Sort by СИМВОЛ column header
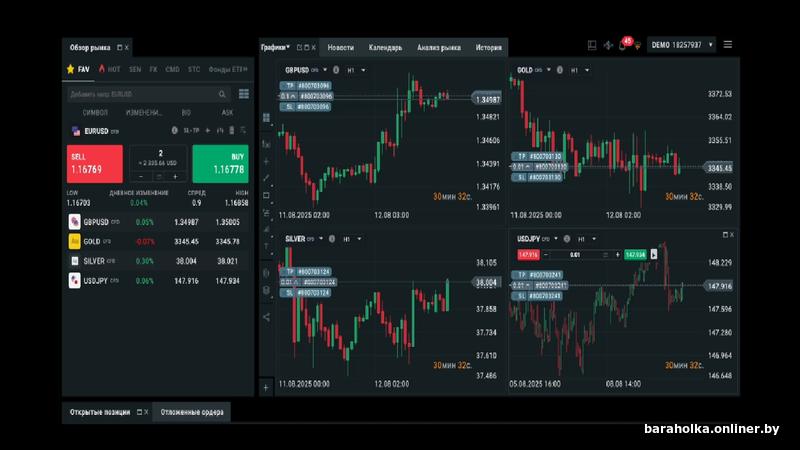Image resolution: width=800 pixels, height=450 pixels. (95, 113)
